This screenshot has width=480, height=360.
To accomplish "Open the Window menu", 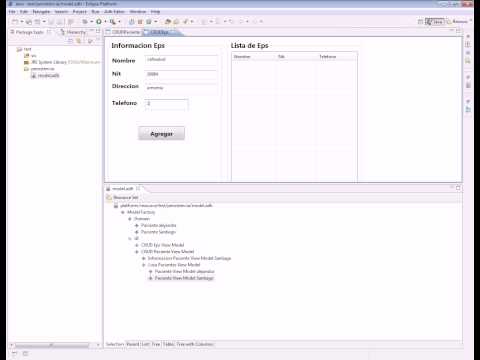I will click(x=138, y=12).
